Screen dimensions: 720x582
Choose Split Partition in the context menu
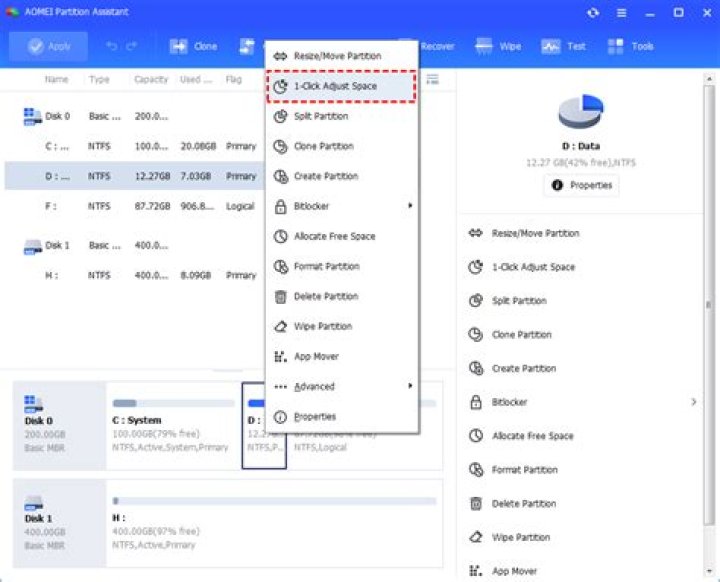click(x=320, y=116)
